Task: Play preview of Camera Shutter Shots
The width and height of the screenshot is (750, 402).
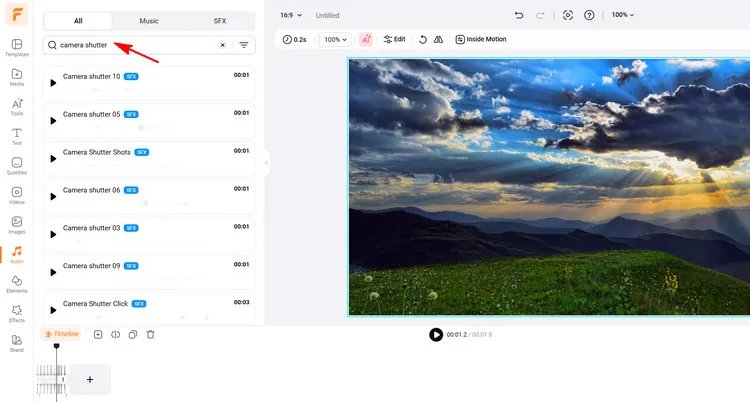Action: click(53, 159)
